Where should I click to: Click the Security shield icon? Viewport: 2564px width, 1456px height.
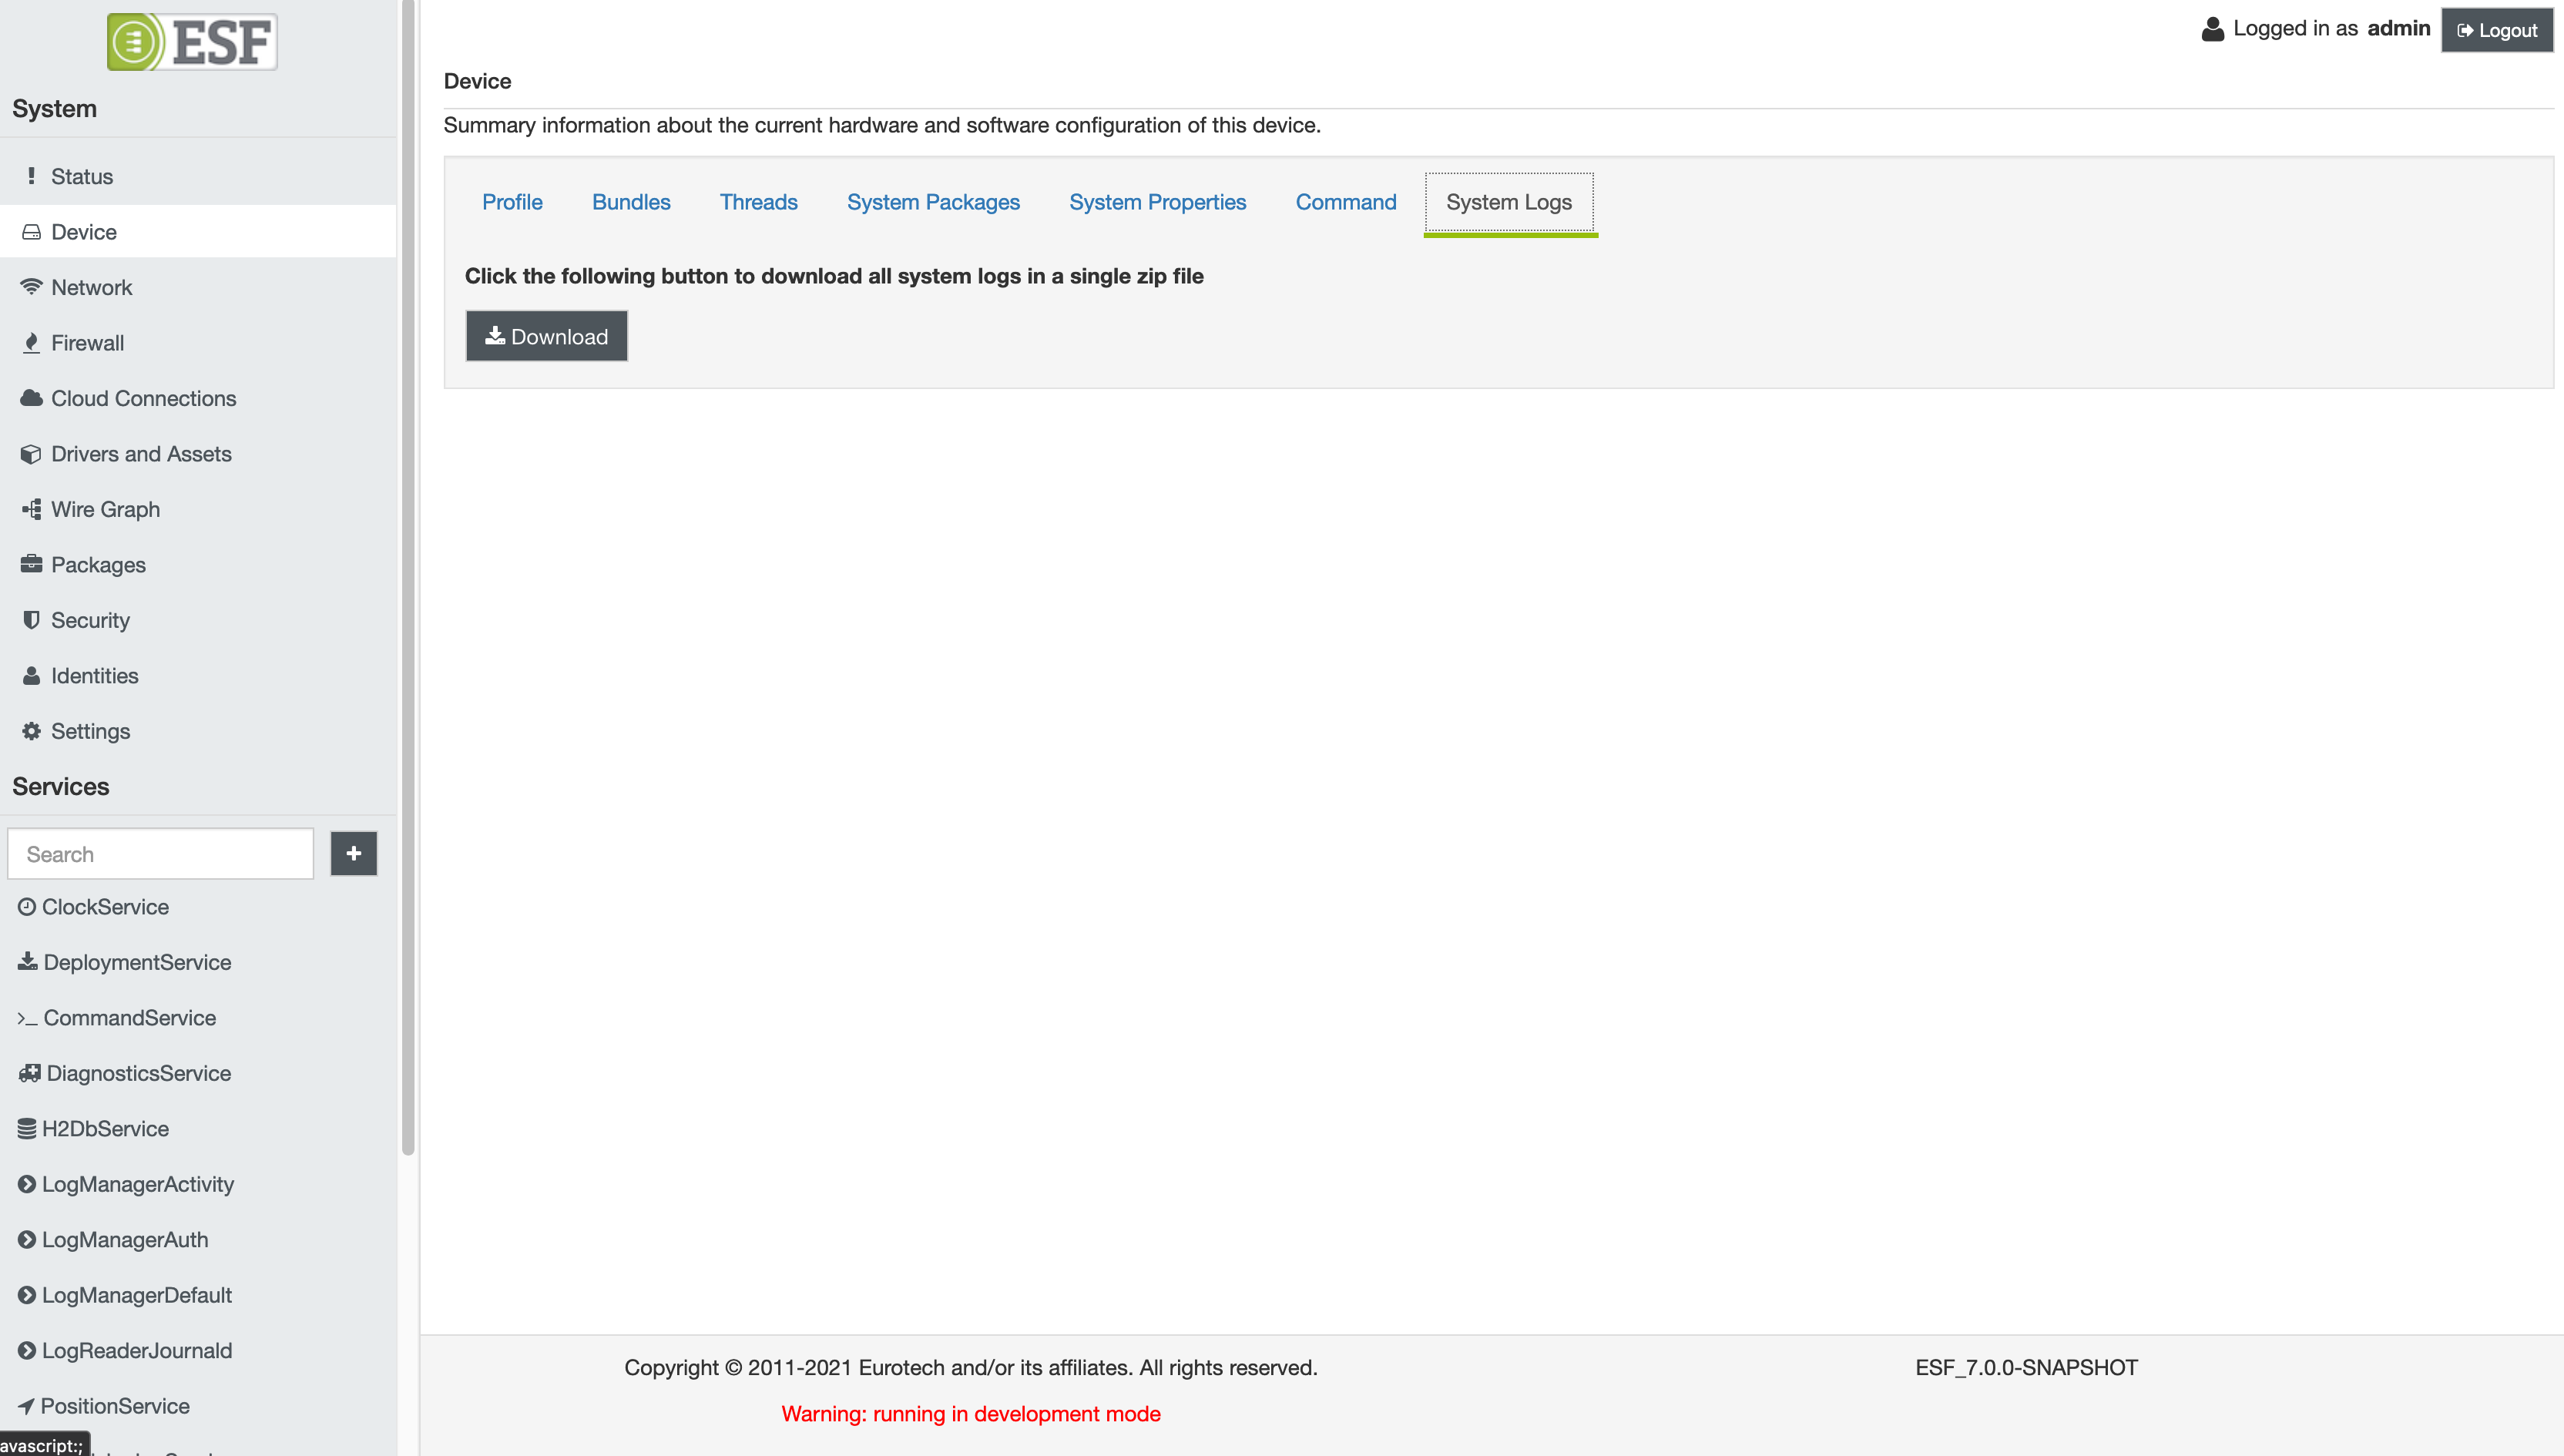[x=31, y=620]
